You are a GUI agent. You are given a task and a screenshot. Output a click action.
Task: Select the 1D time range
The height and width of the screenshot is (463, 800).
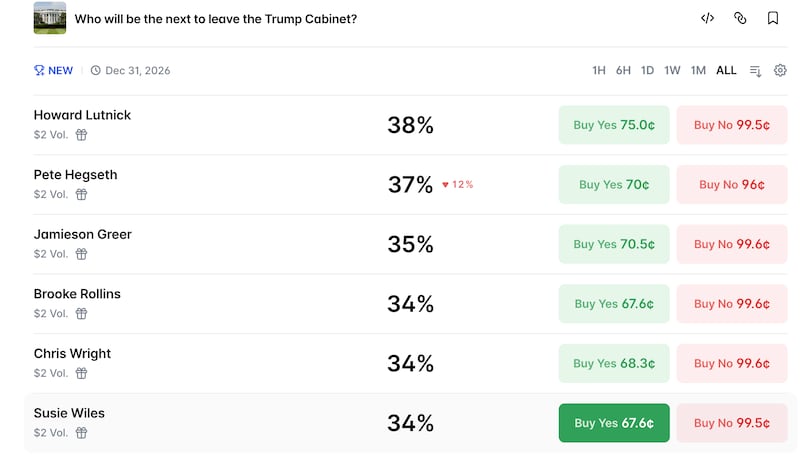pos(647,70)
